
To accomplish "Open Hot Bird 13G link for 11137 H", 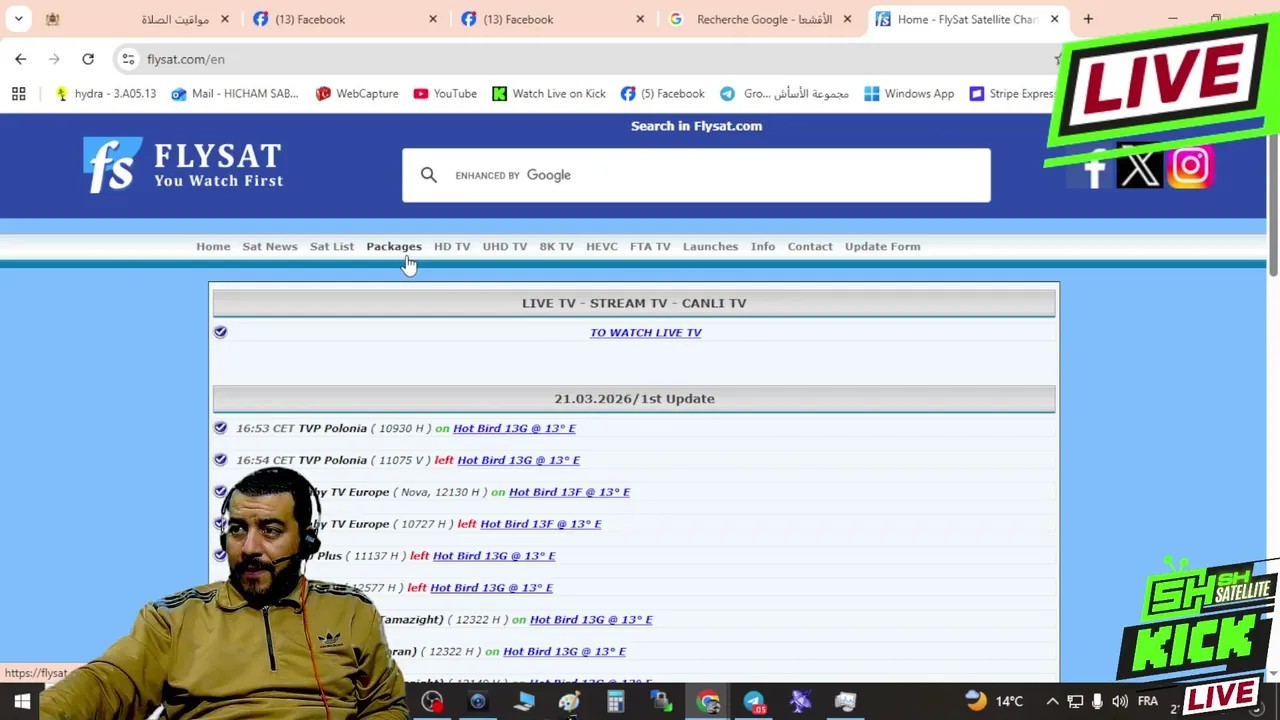I will click(x=494, y=556).
